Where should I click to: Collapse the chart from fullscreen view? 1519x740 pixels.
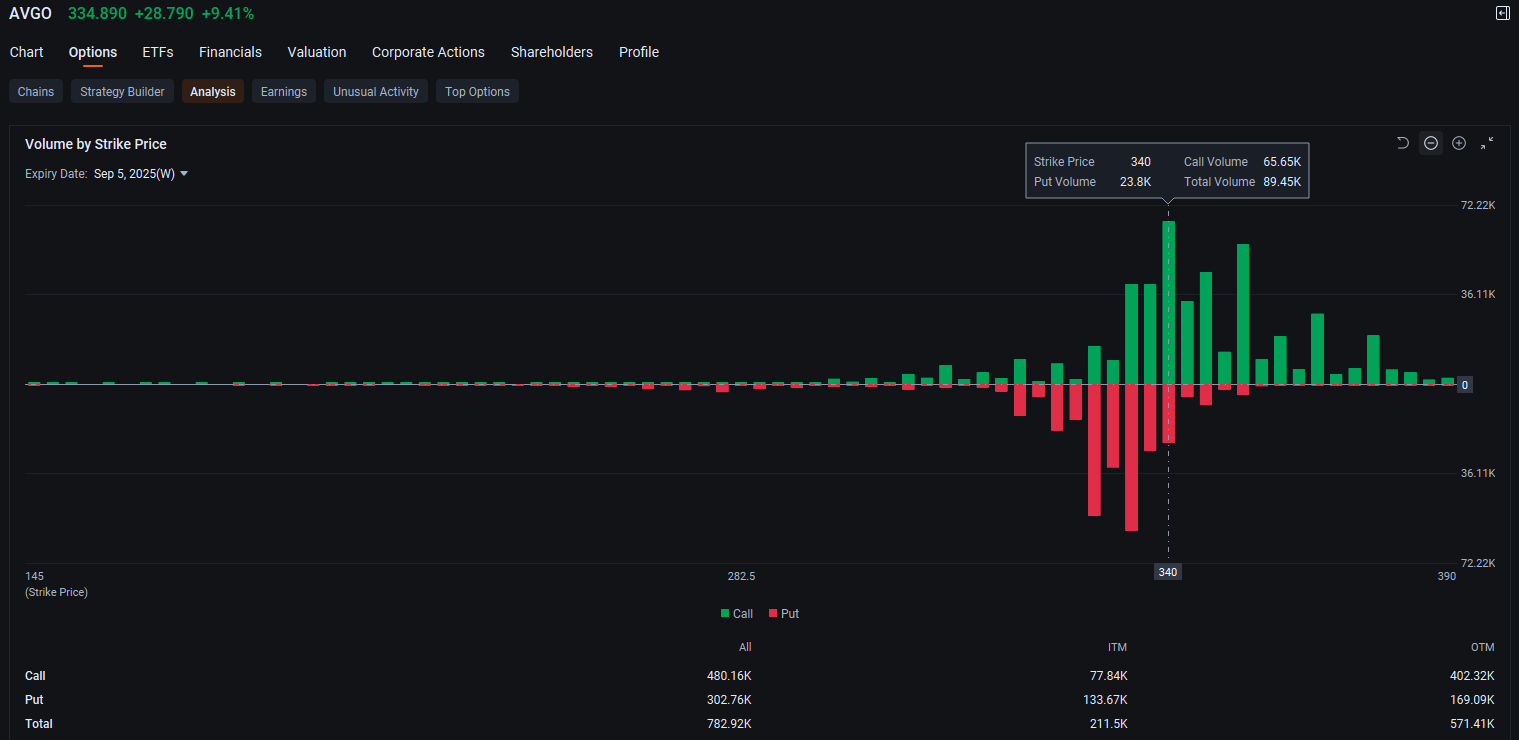(1487, 143)
